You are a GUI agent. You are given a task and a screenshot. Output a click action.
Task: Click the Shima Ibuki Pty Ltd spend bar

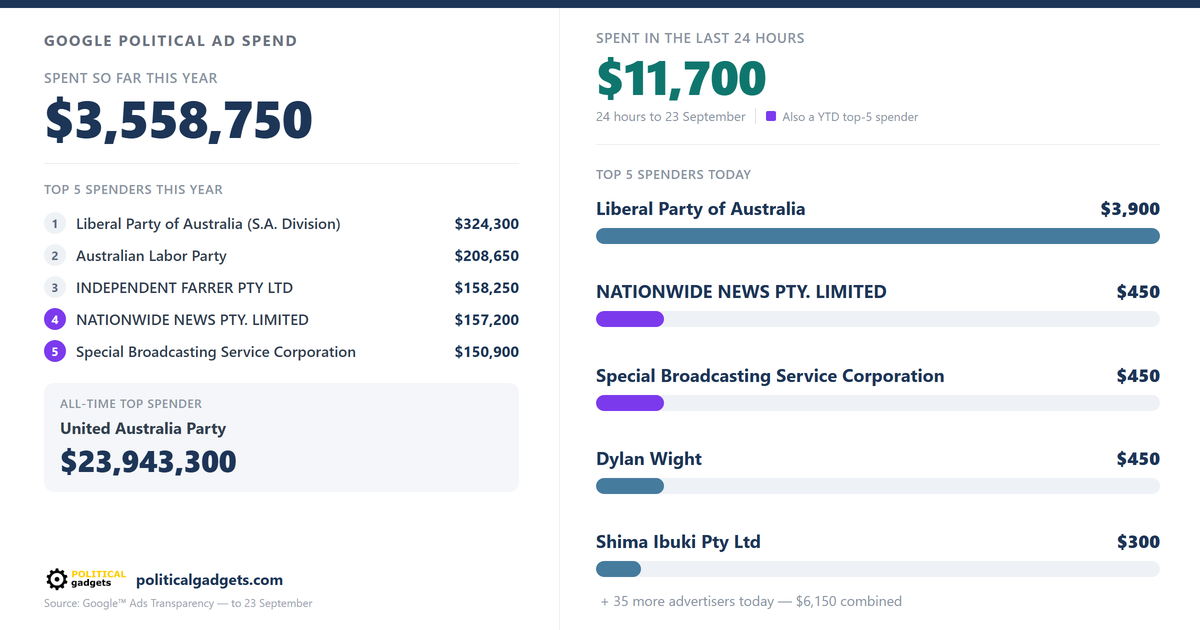pos(618,569)
